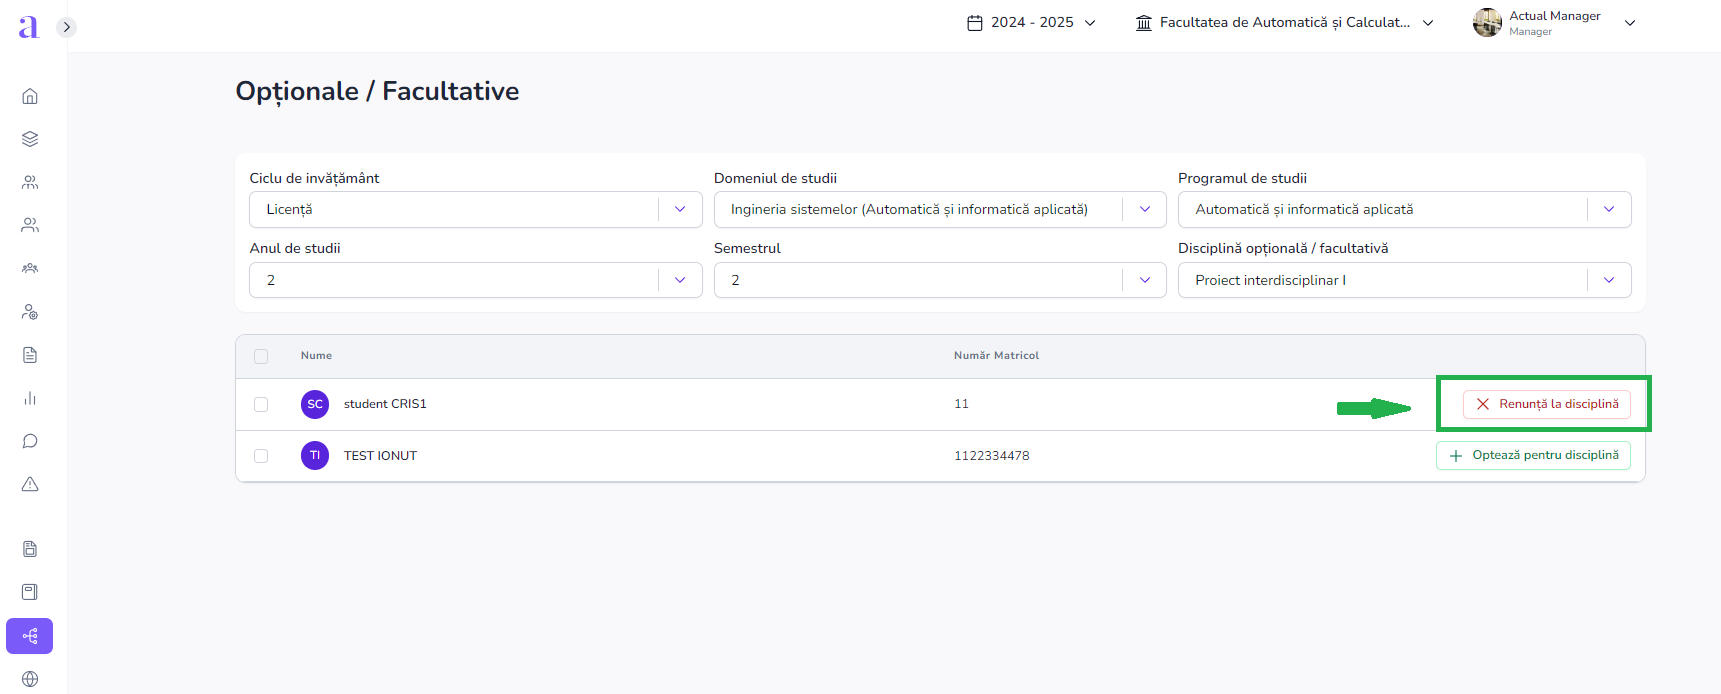Tick the checkbox for student CRIS1
1721x694 pixels.
tap(261, 404)
